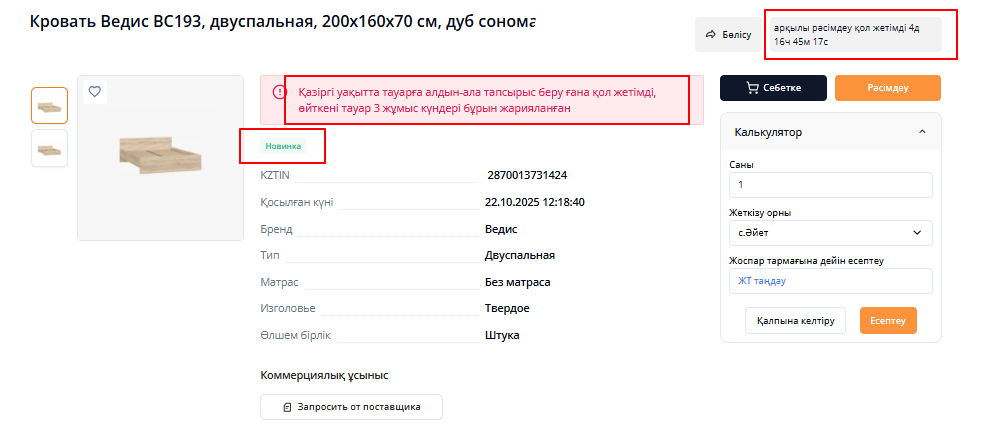Select the ЖТ таңдау field
Screen dimensions: 994x427
[x=830, y=281]
